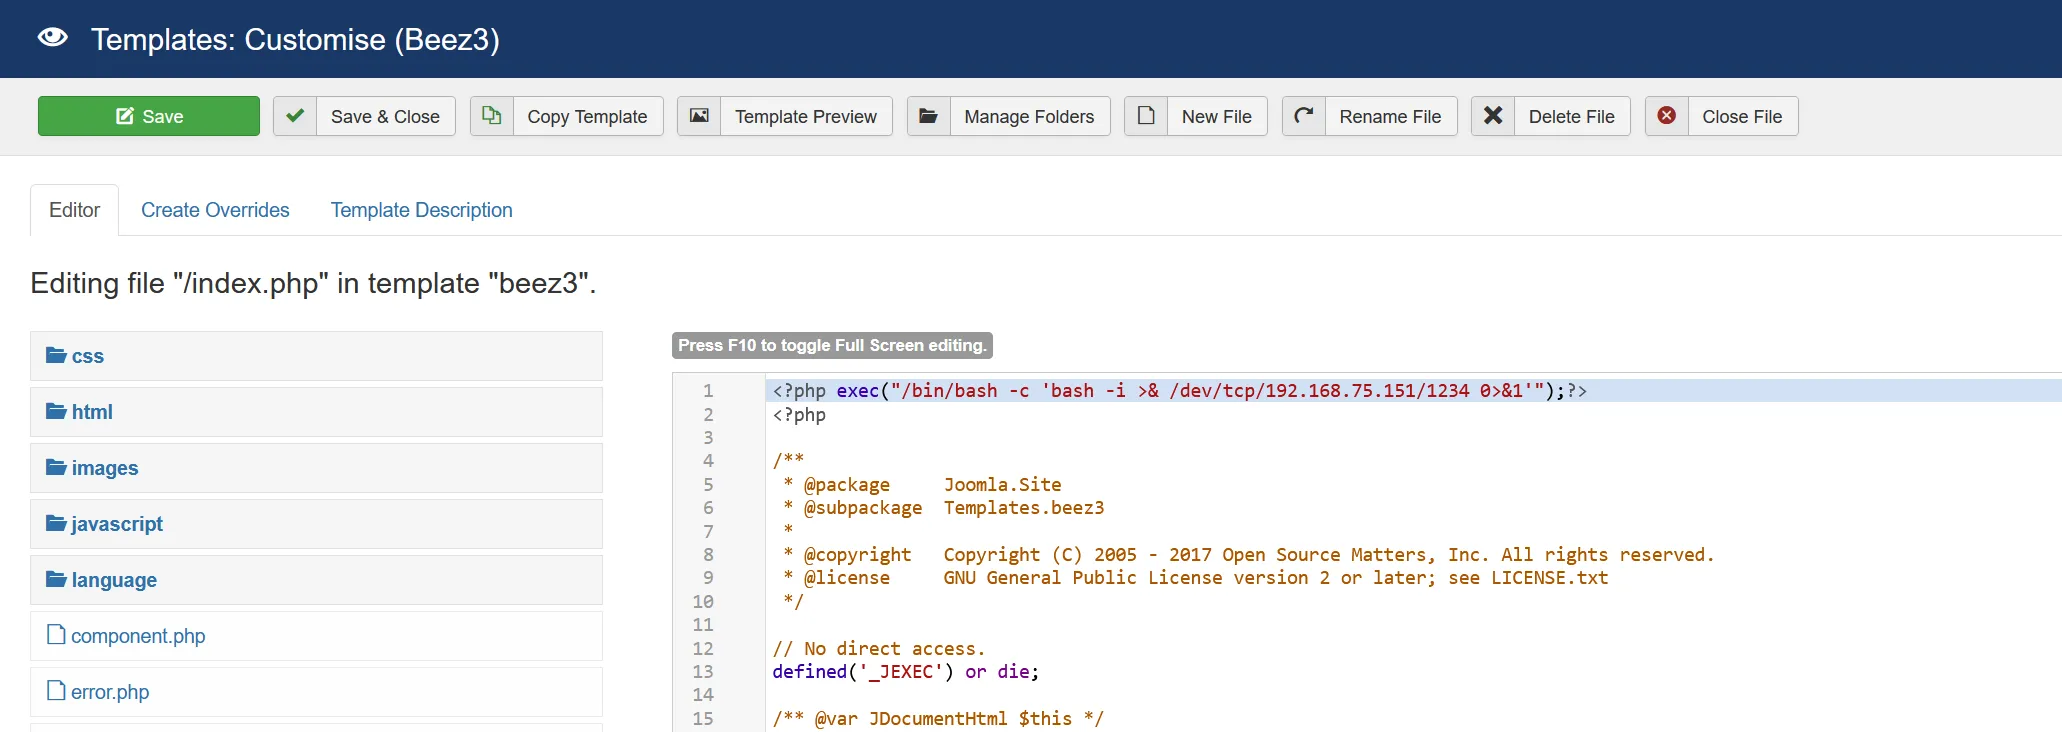Viewport: 2062px width, 732px height.
Task: Click the second line containing <?php
Action: [x=799, y=415]
